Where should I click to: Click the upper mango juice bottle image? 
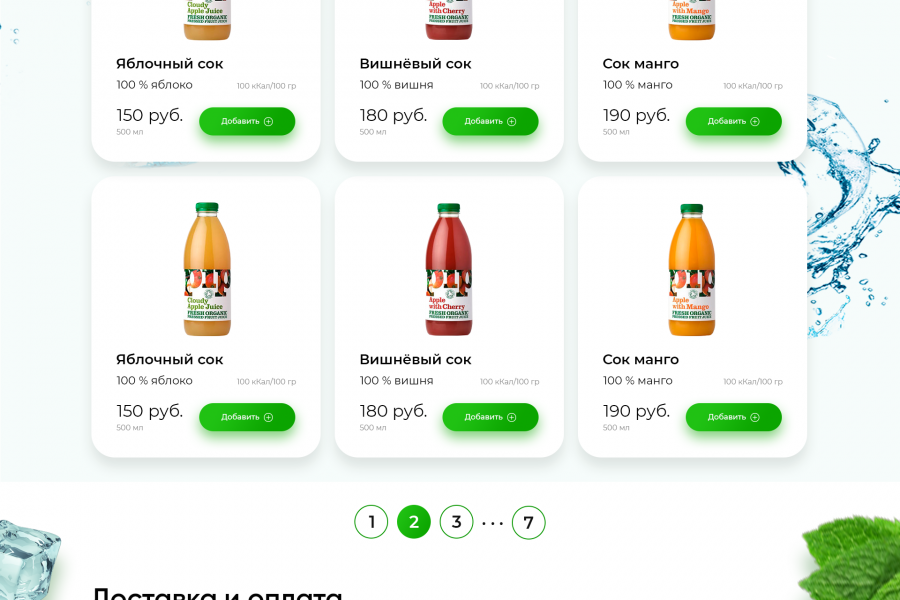692,20
